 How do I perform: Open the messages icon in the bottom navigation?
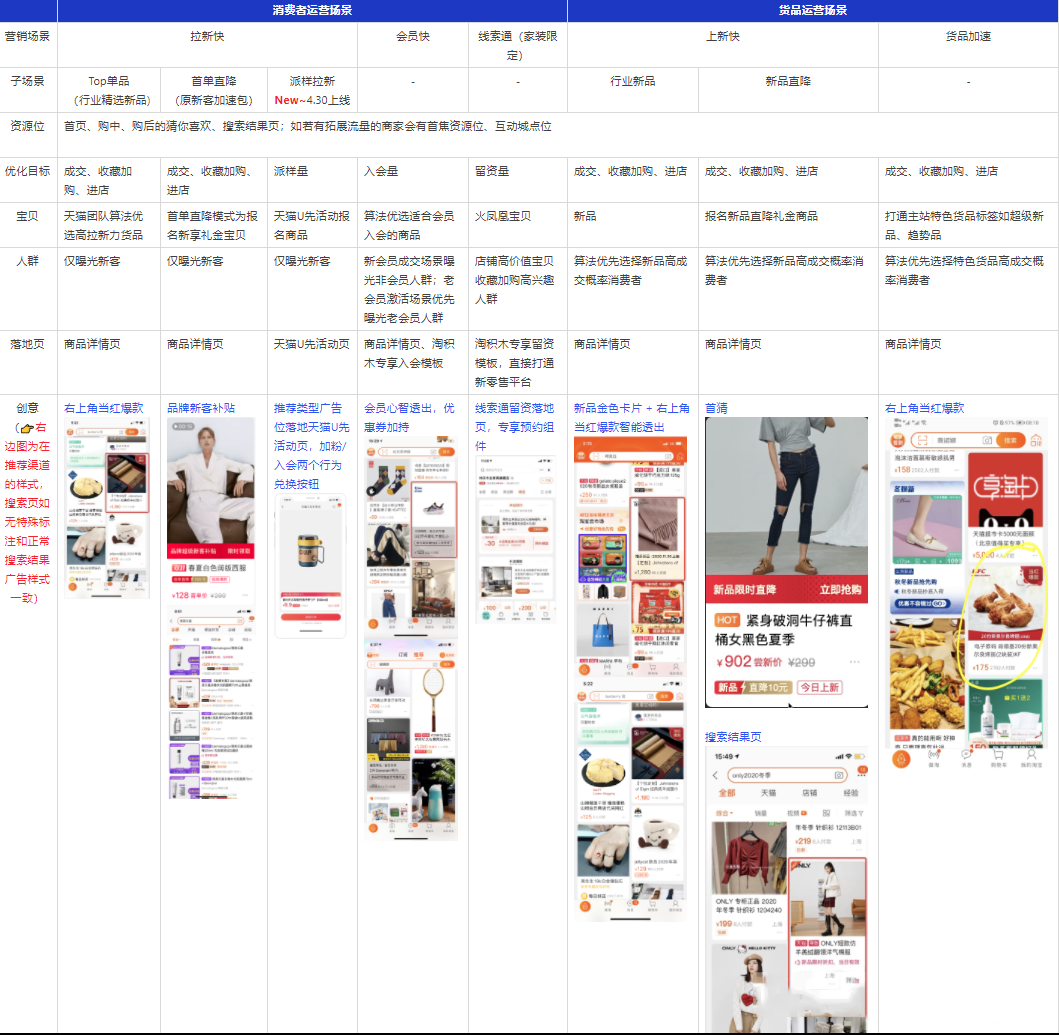pos(964,756)
